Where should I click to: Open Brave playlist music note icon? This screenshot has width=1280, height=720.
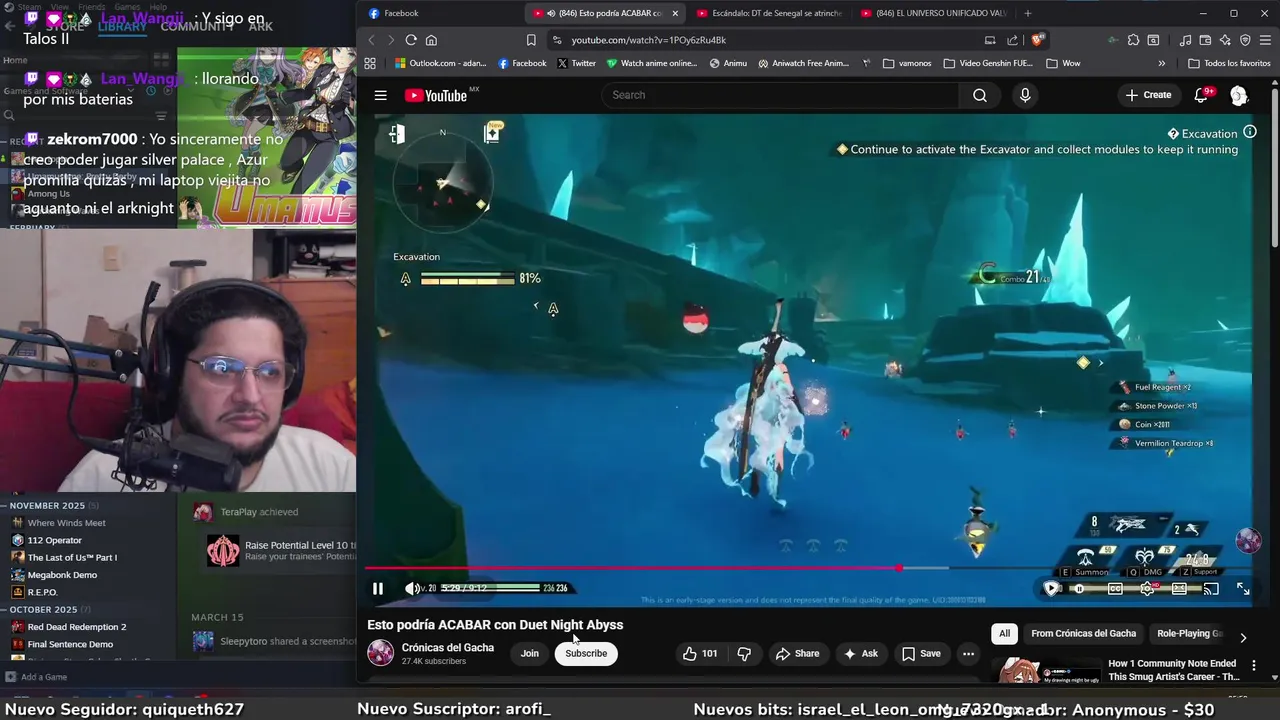[1185, 40]
